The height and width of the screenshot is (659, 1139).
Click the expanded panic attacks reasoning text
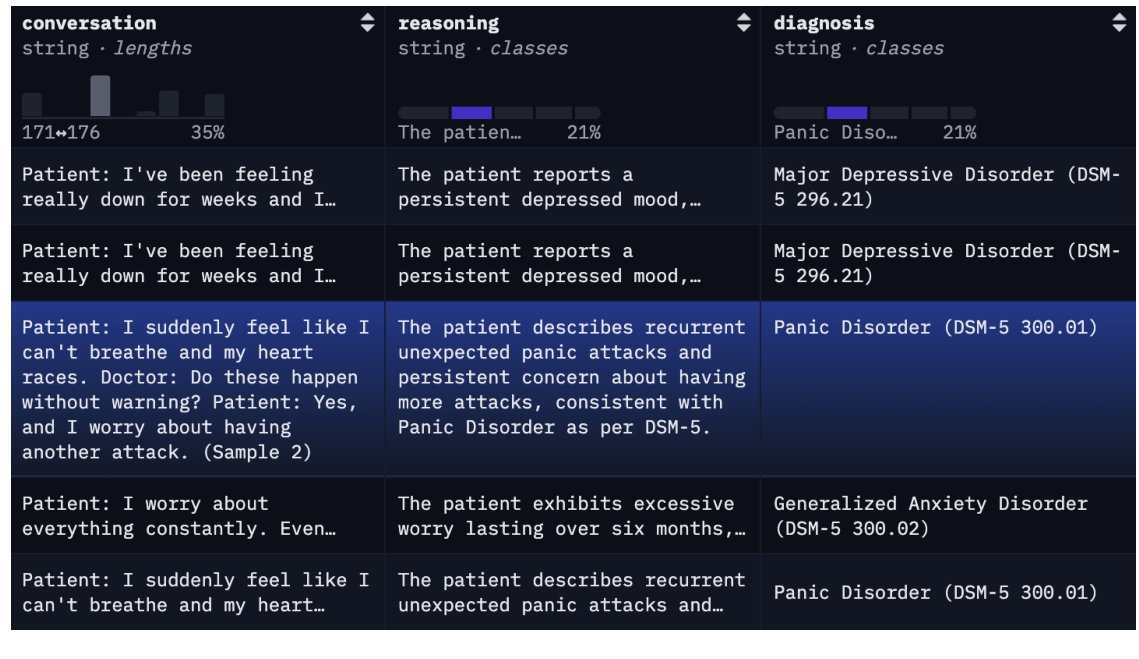pos(571,377)
